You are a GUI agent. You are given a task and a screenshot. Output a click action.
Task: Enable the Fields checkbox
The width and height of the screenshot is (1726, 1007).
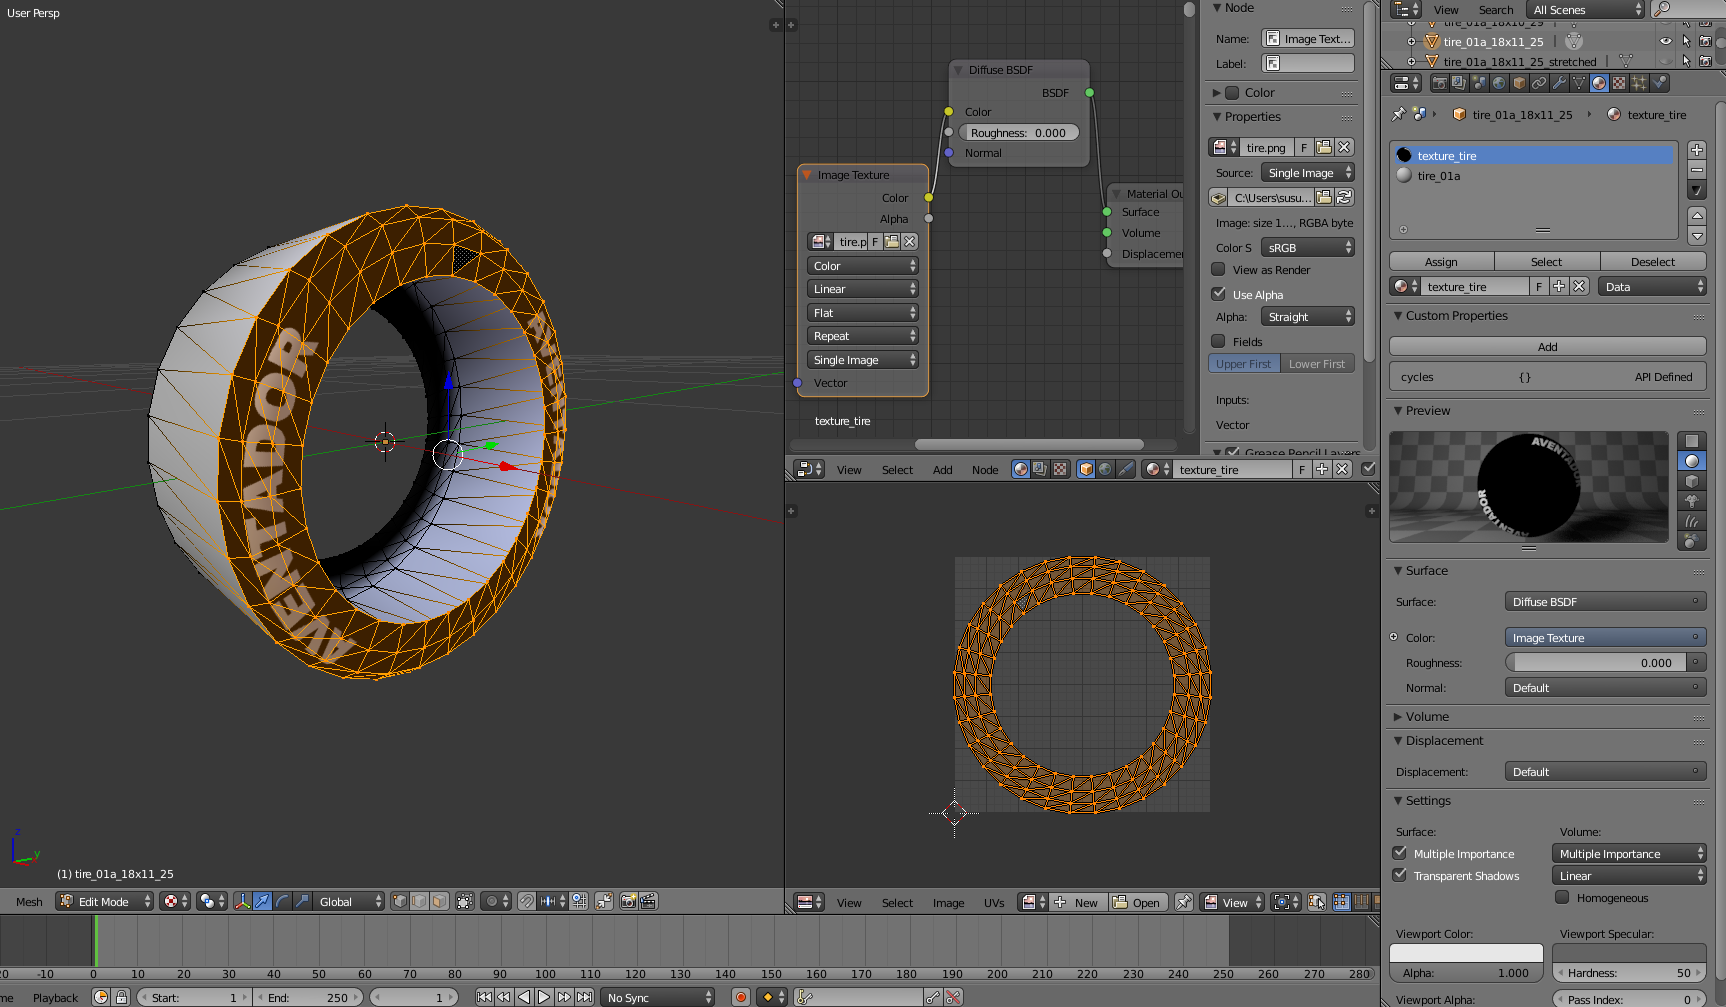tap(1218, 341)
